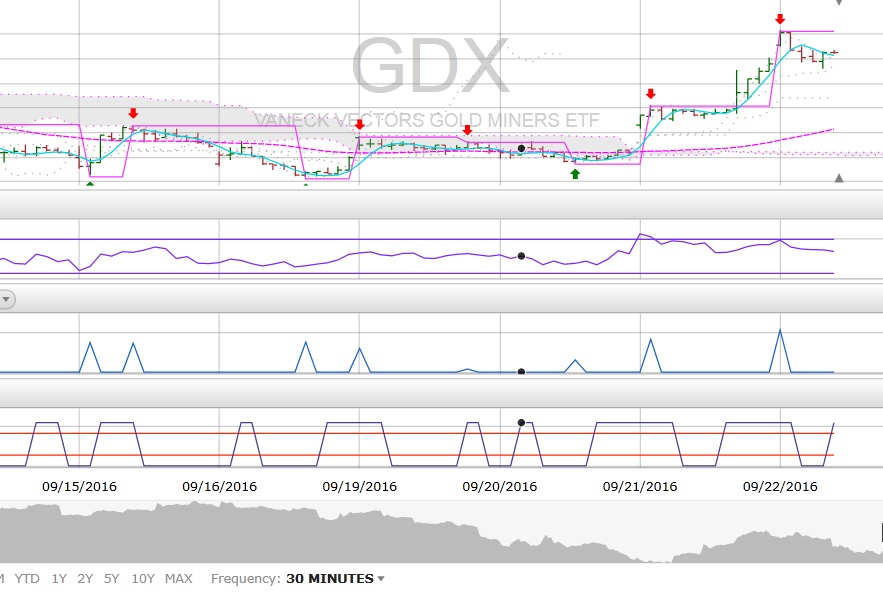Click the gray up triangle at the price panel's right edge
Viewport: 883px width, 596px height.
(x=839, y=178)
